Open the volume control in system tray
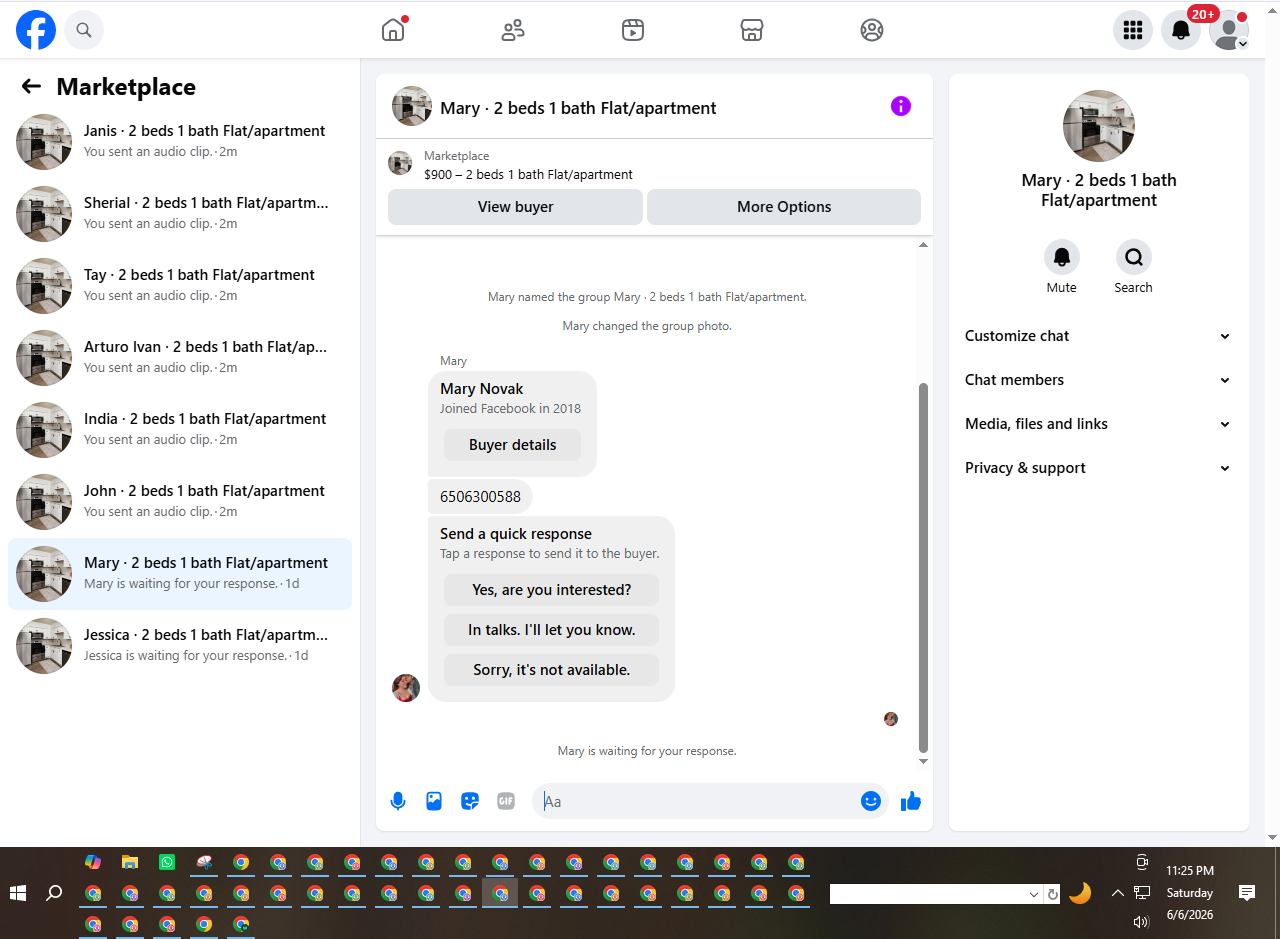Screen dimensions: 1280x939 point(1141,922)
